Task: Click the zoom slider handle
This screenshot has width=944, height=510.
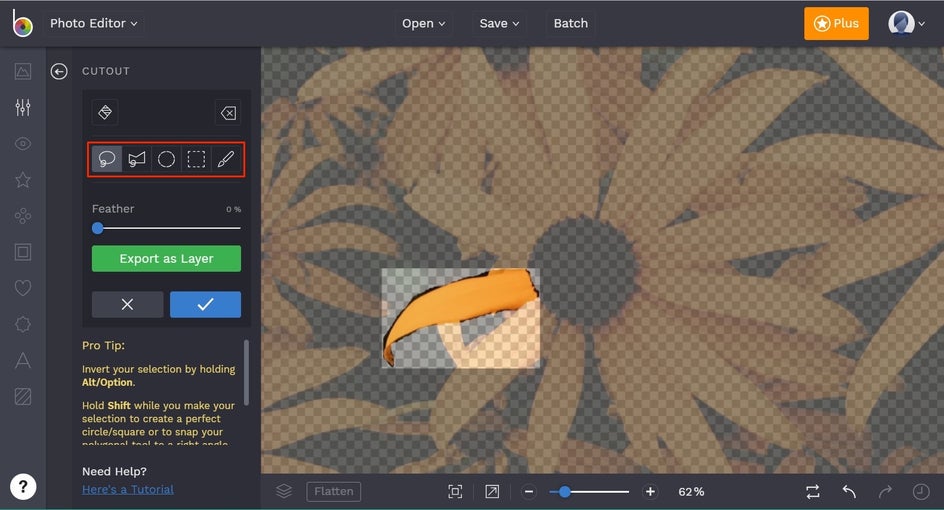Action: [x=564, y=492]
